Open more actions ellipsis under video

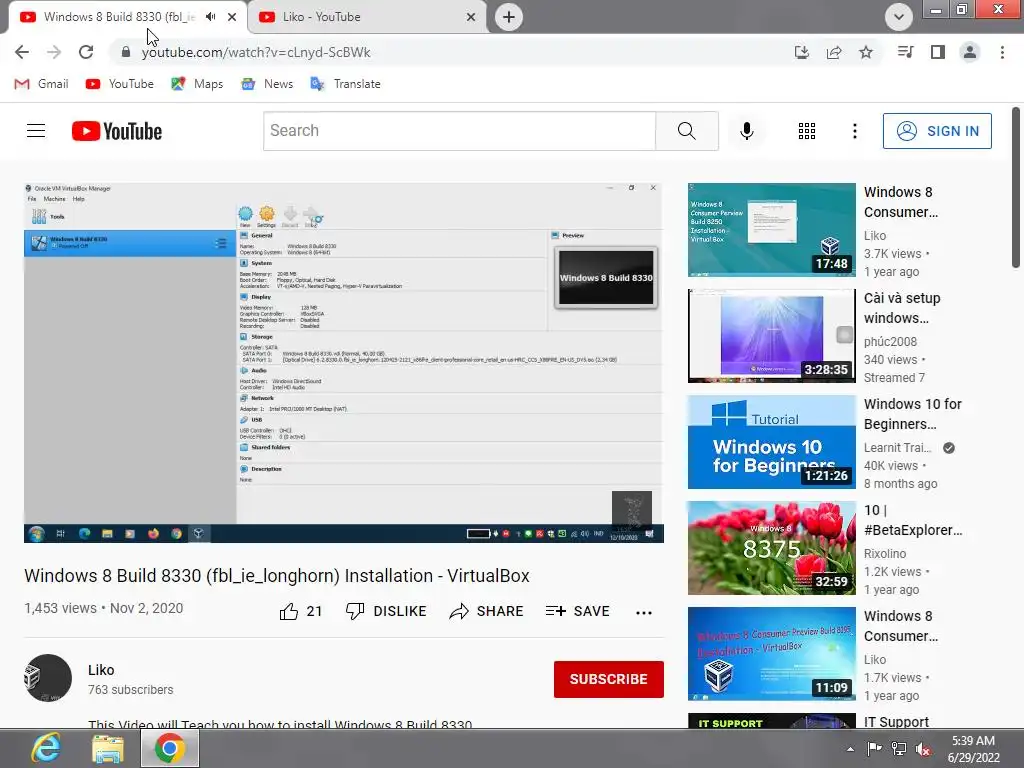pyautogui.click(x=644, y=612)
